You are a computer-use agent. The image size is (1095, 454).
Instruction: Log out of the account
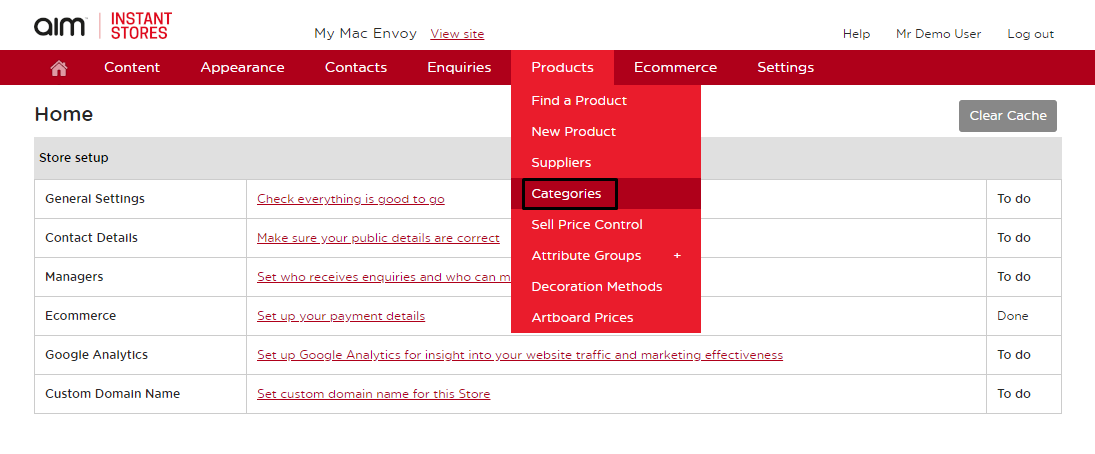pos(1030,34)
